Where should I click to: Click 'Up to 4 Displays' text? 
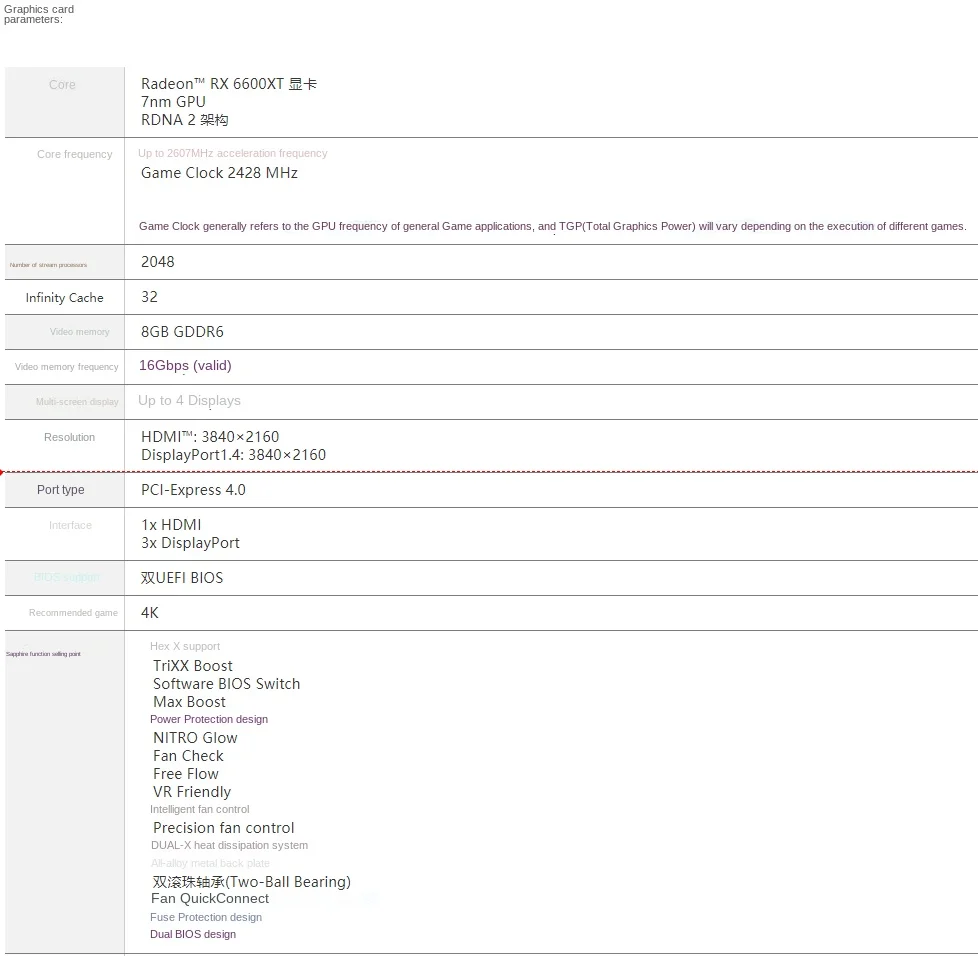tap(189, 400)
